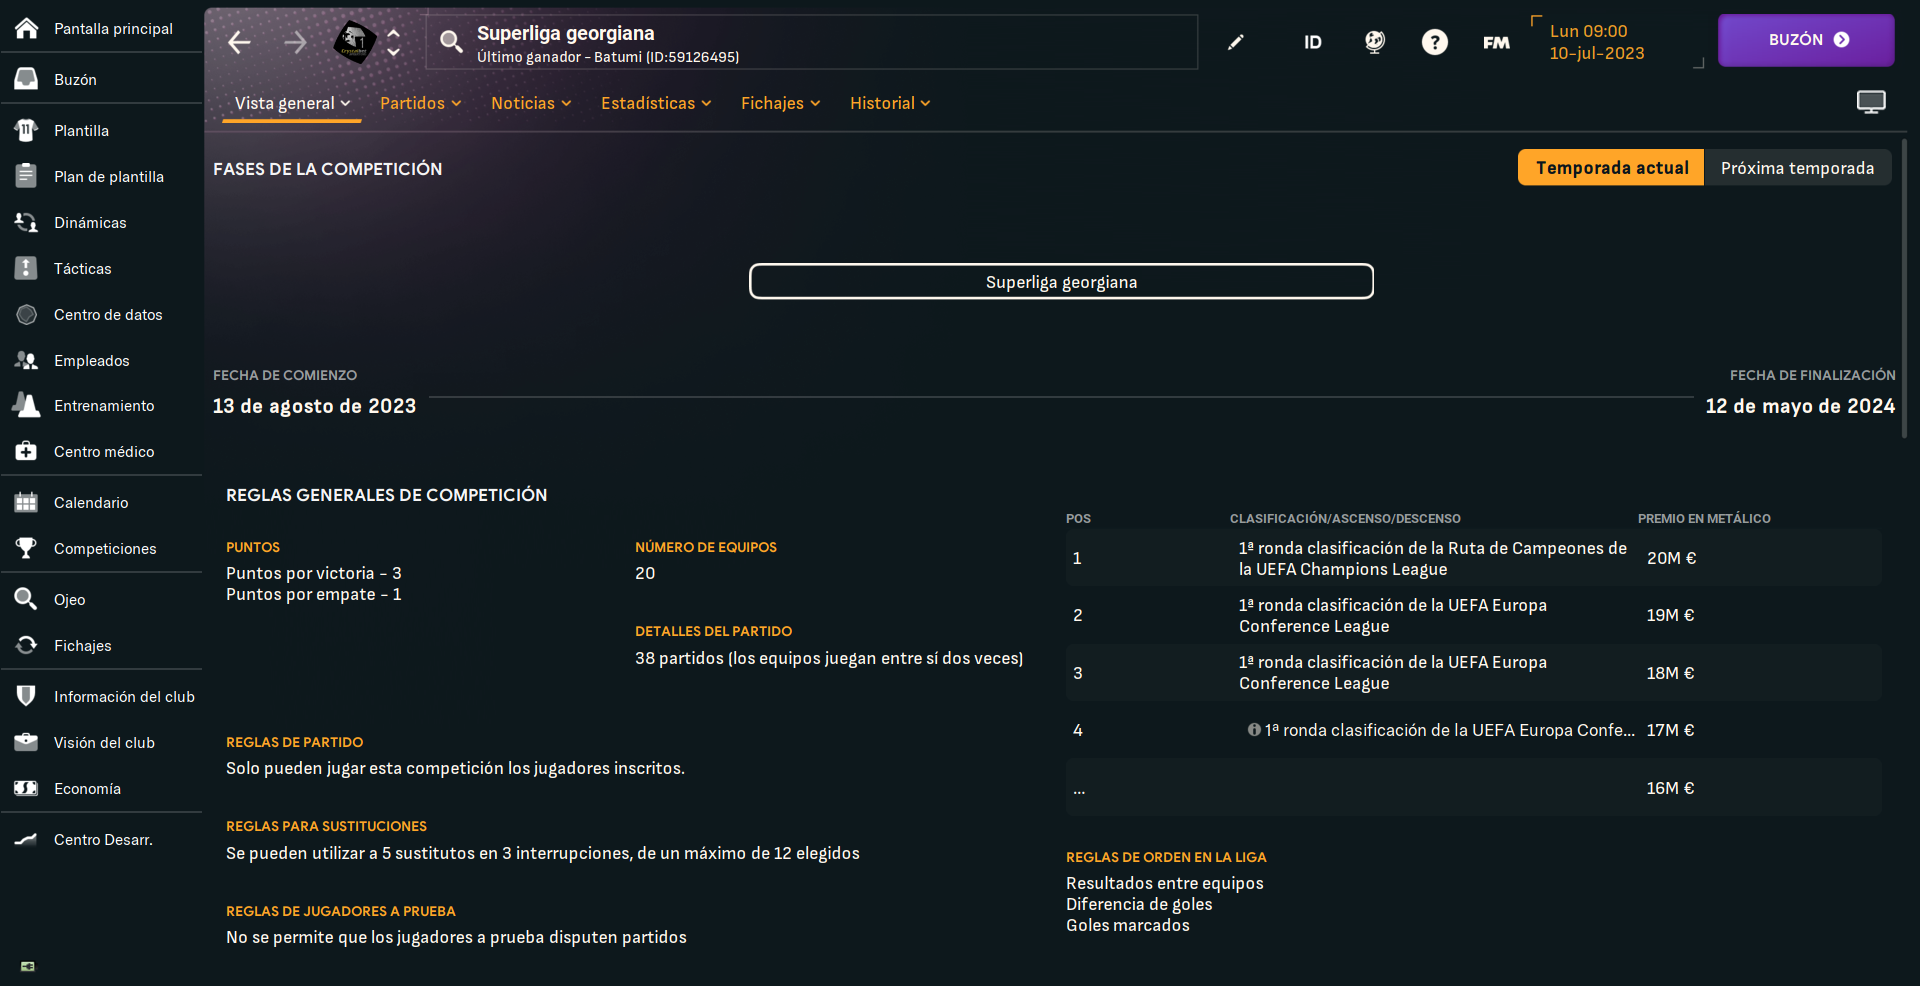Click the PREMIO EN METÁLICO column header
This screenshot has width=1920, height=986.
click(x=1704, y=518)
